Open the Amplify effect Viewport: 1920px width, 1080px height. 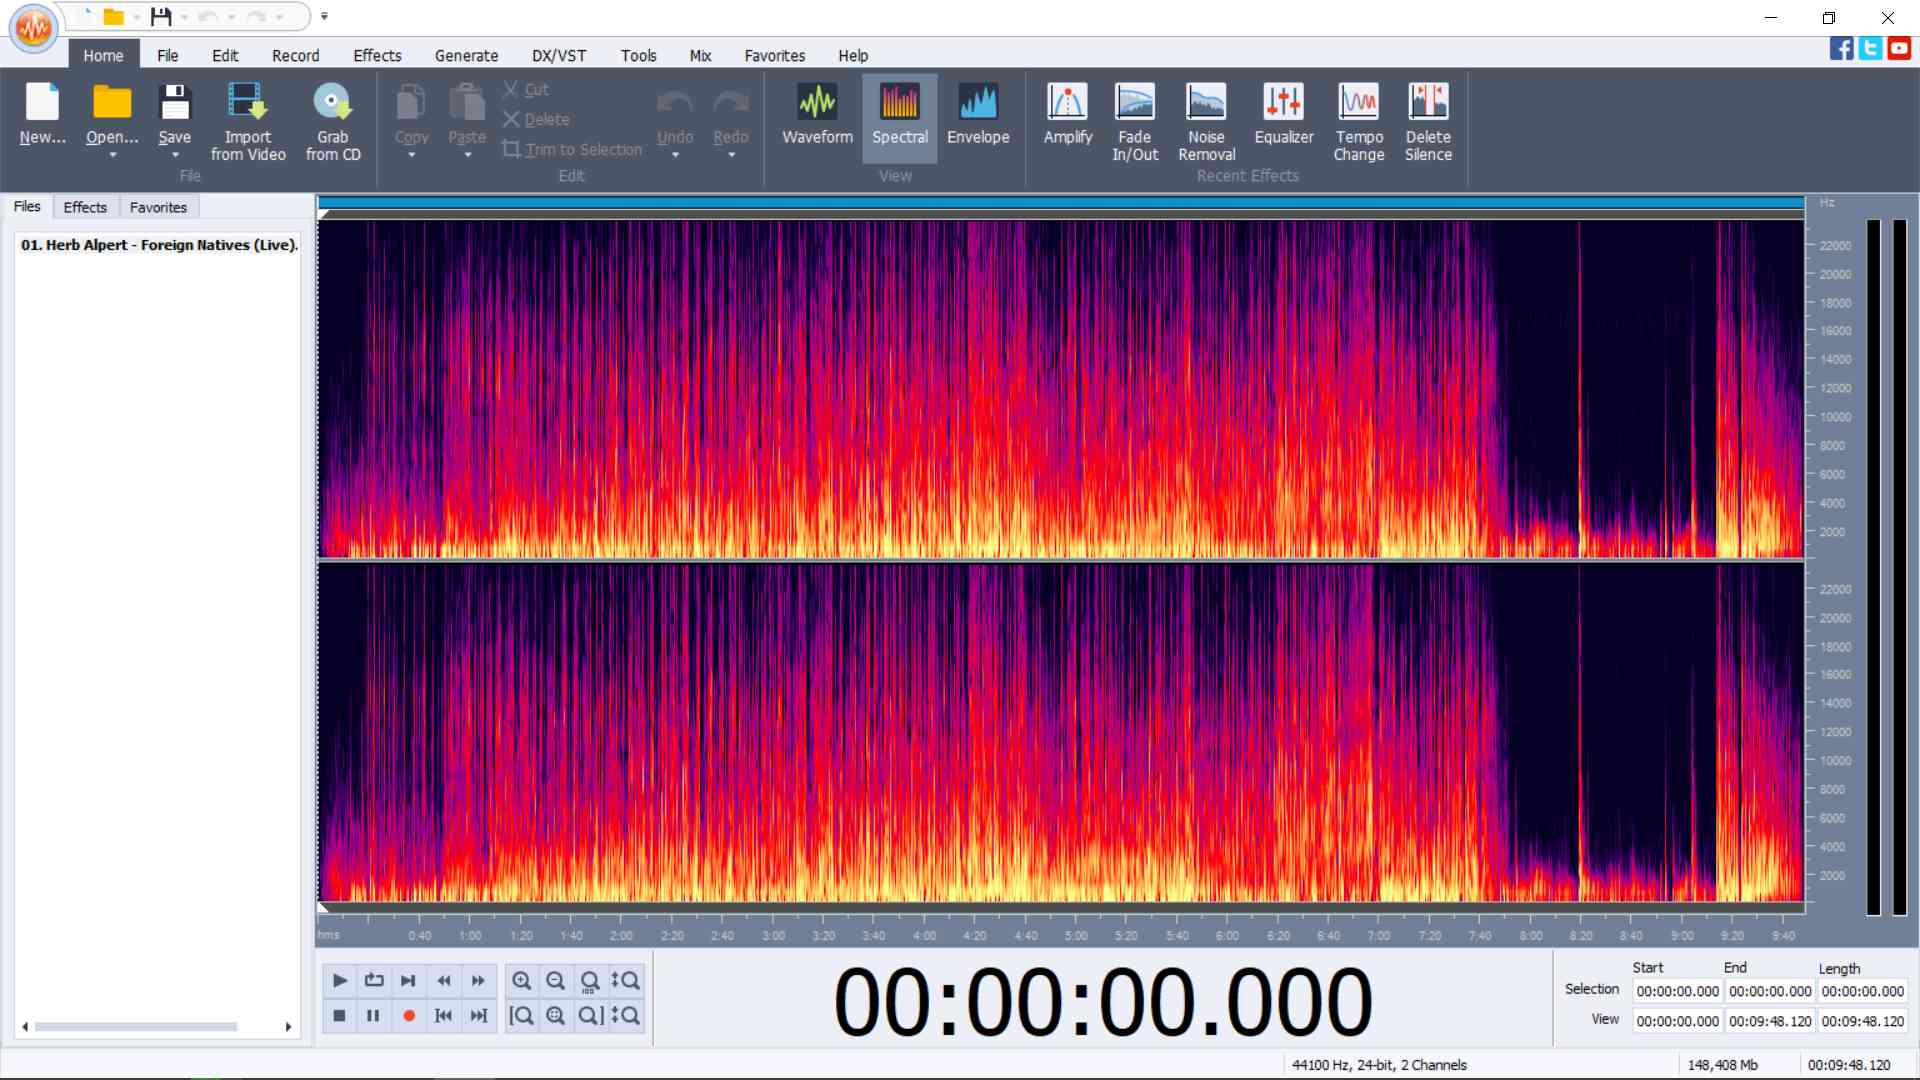pos(1067,113)
